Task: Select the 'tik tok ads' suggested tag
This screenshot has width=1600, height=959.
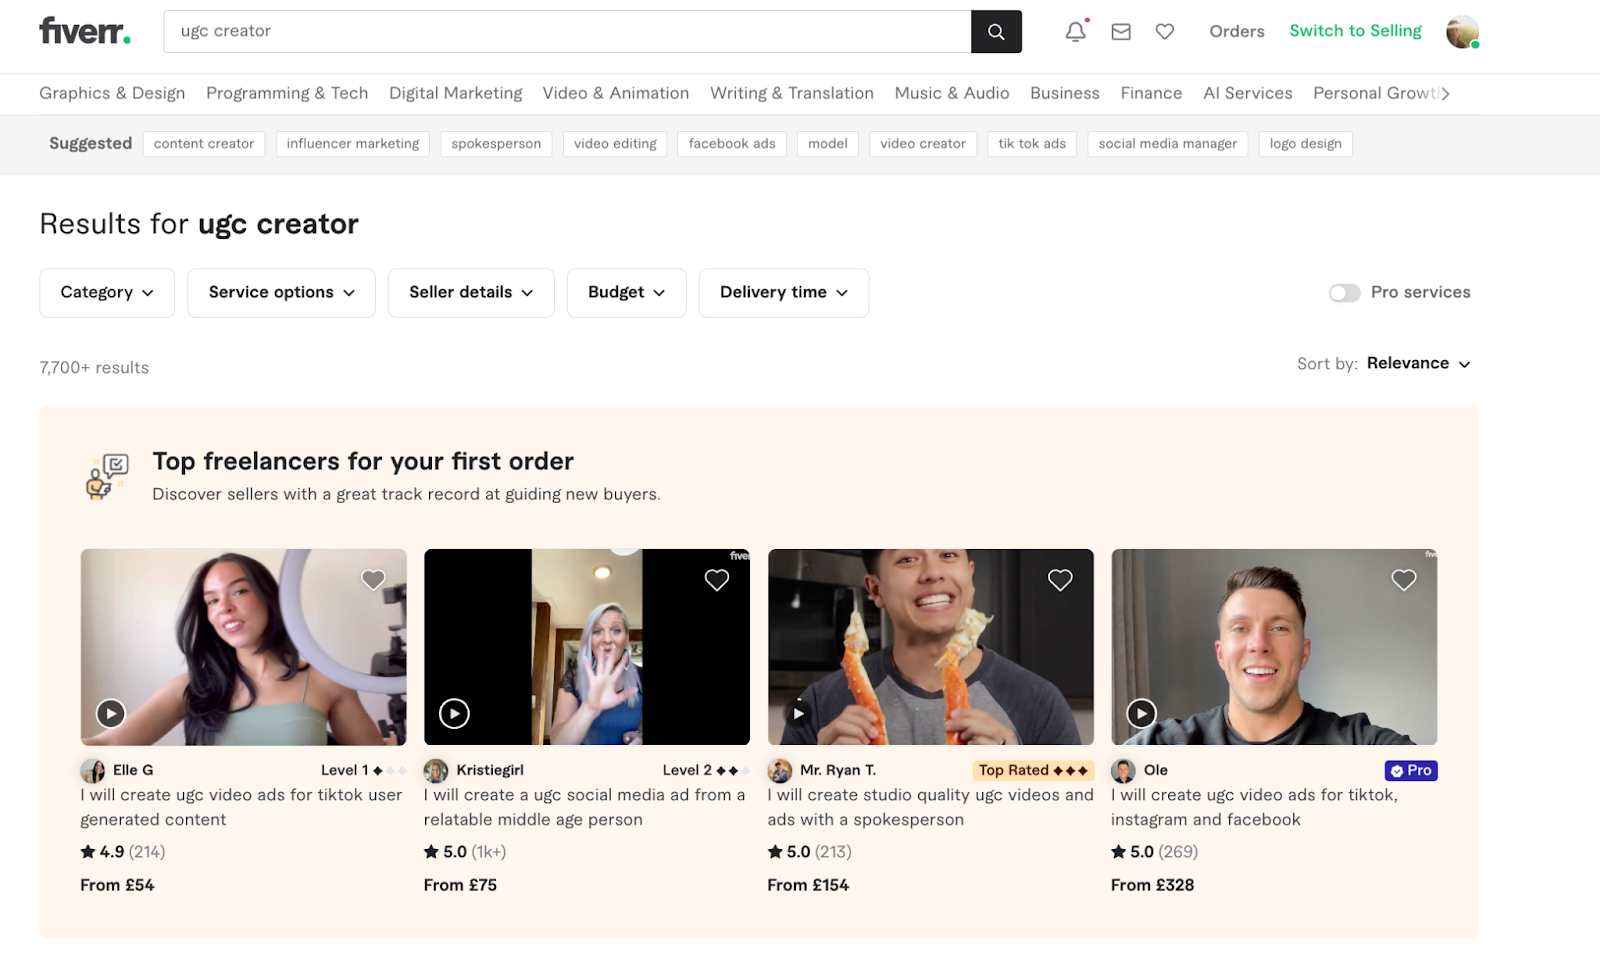Action: pyautogui.click(x=1031, y=143)
